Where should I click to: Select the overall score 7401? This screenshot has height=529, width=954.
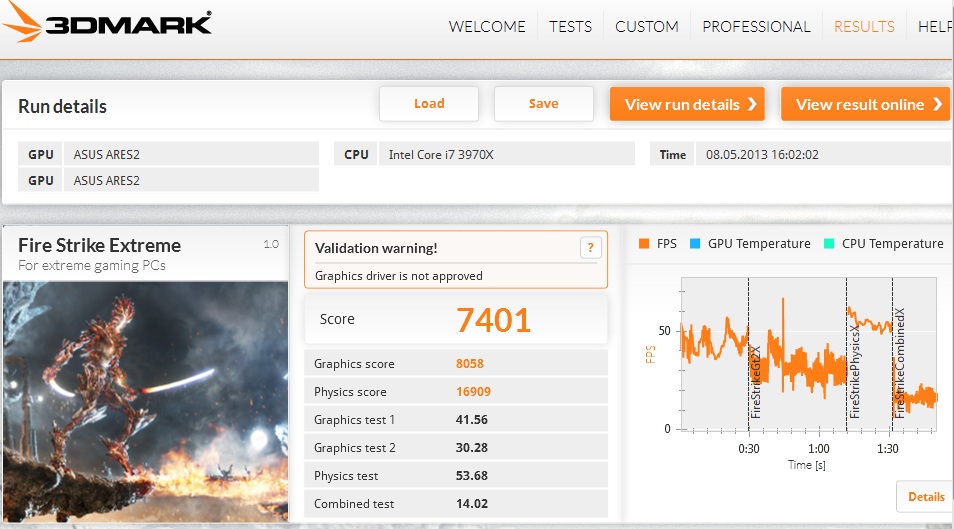tap(493, 320)
